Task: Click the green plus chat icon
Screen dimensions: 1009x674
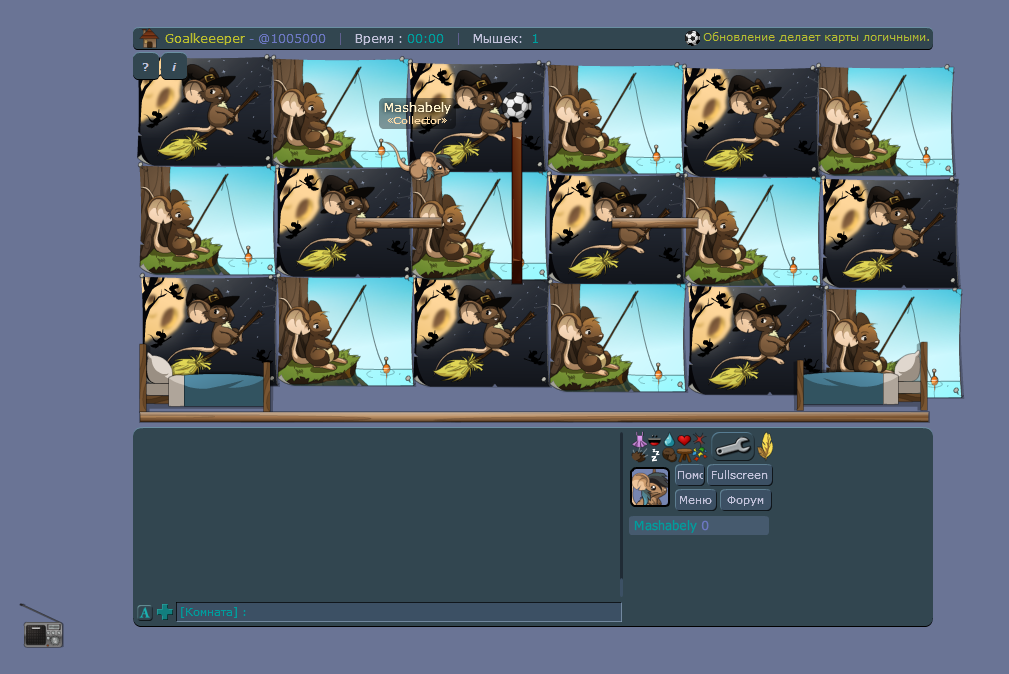Action: pyautogui.click(x=165, y=612)
